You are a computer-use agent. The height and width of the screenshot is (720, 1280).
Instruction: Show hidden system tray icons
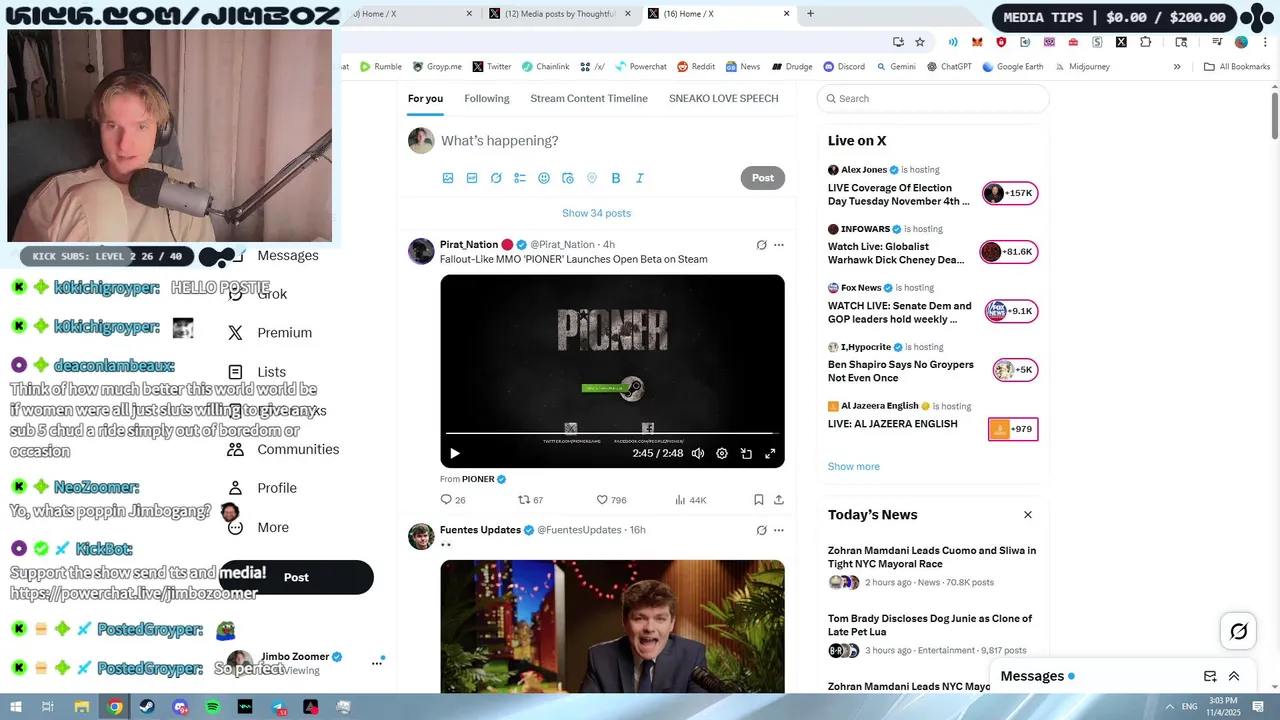tap(1169, 707)
